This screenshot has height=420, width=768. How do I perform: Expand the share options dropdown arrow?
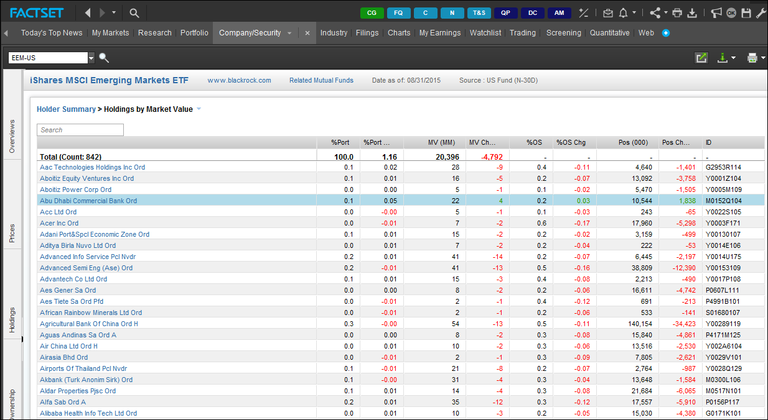pos(666,13)
